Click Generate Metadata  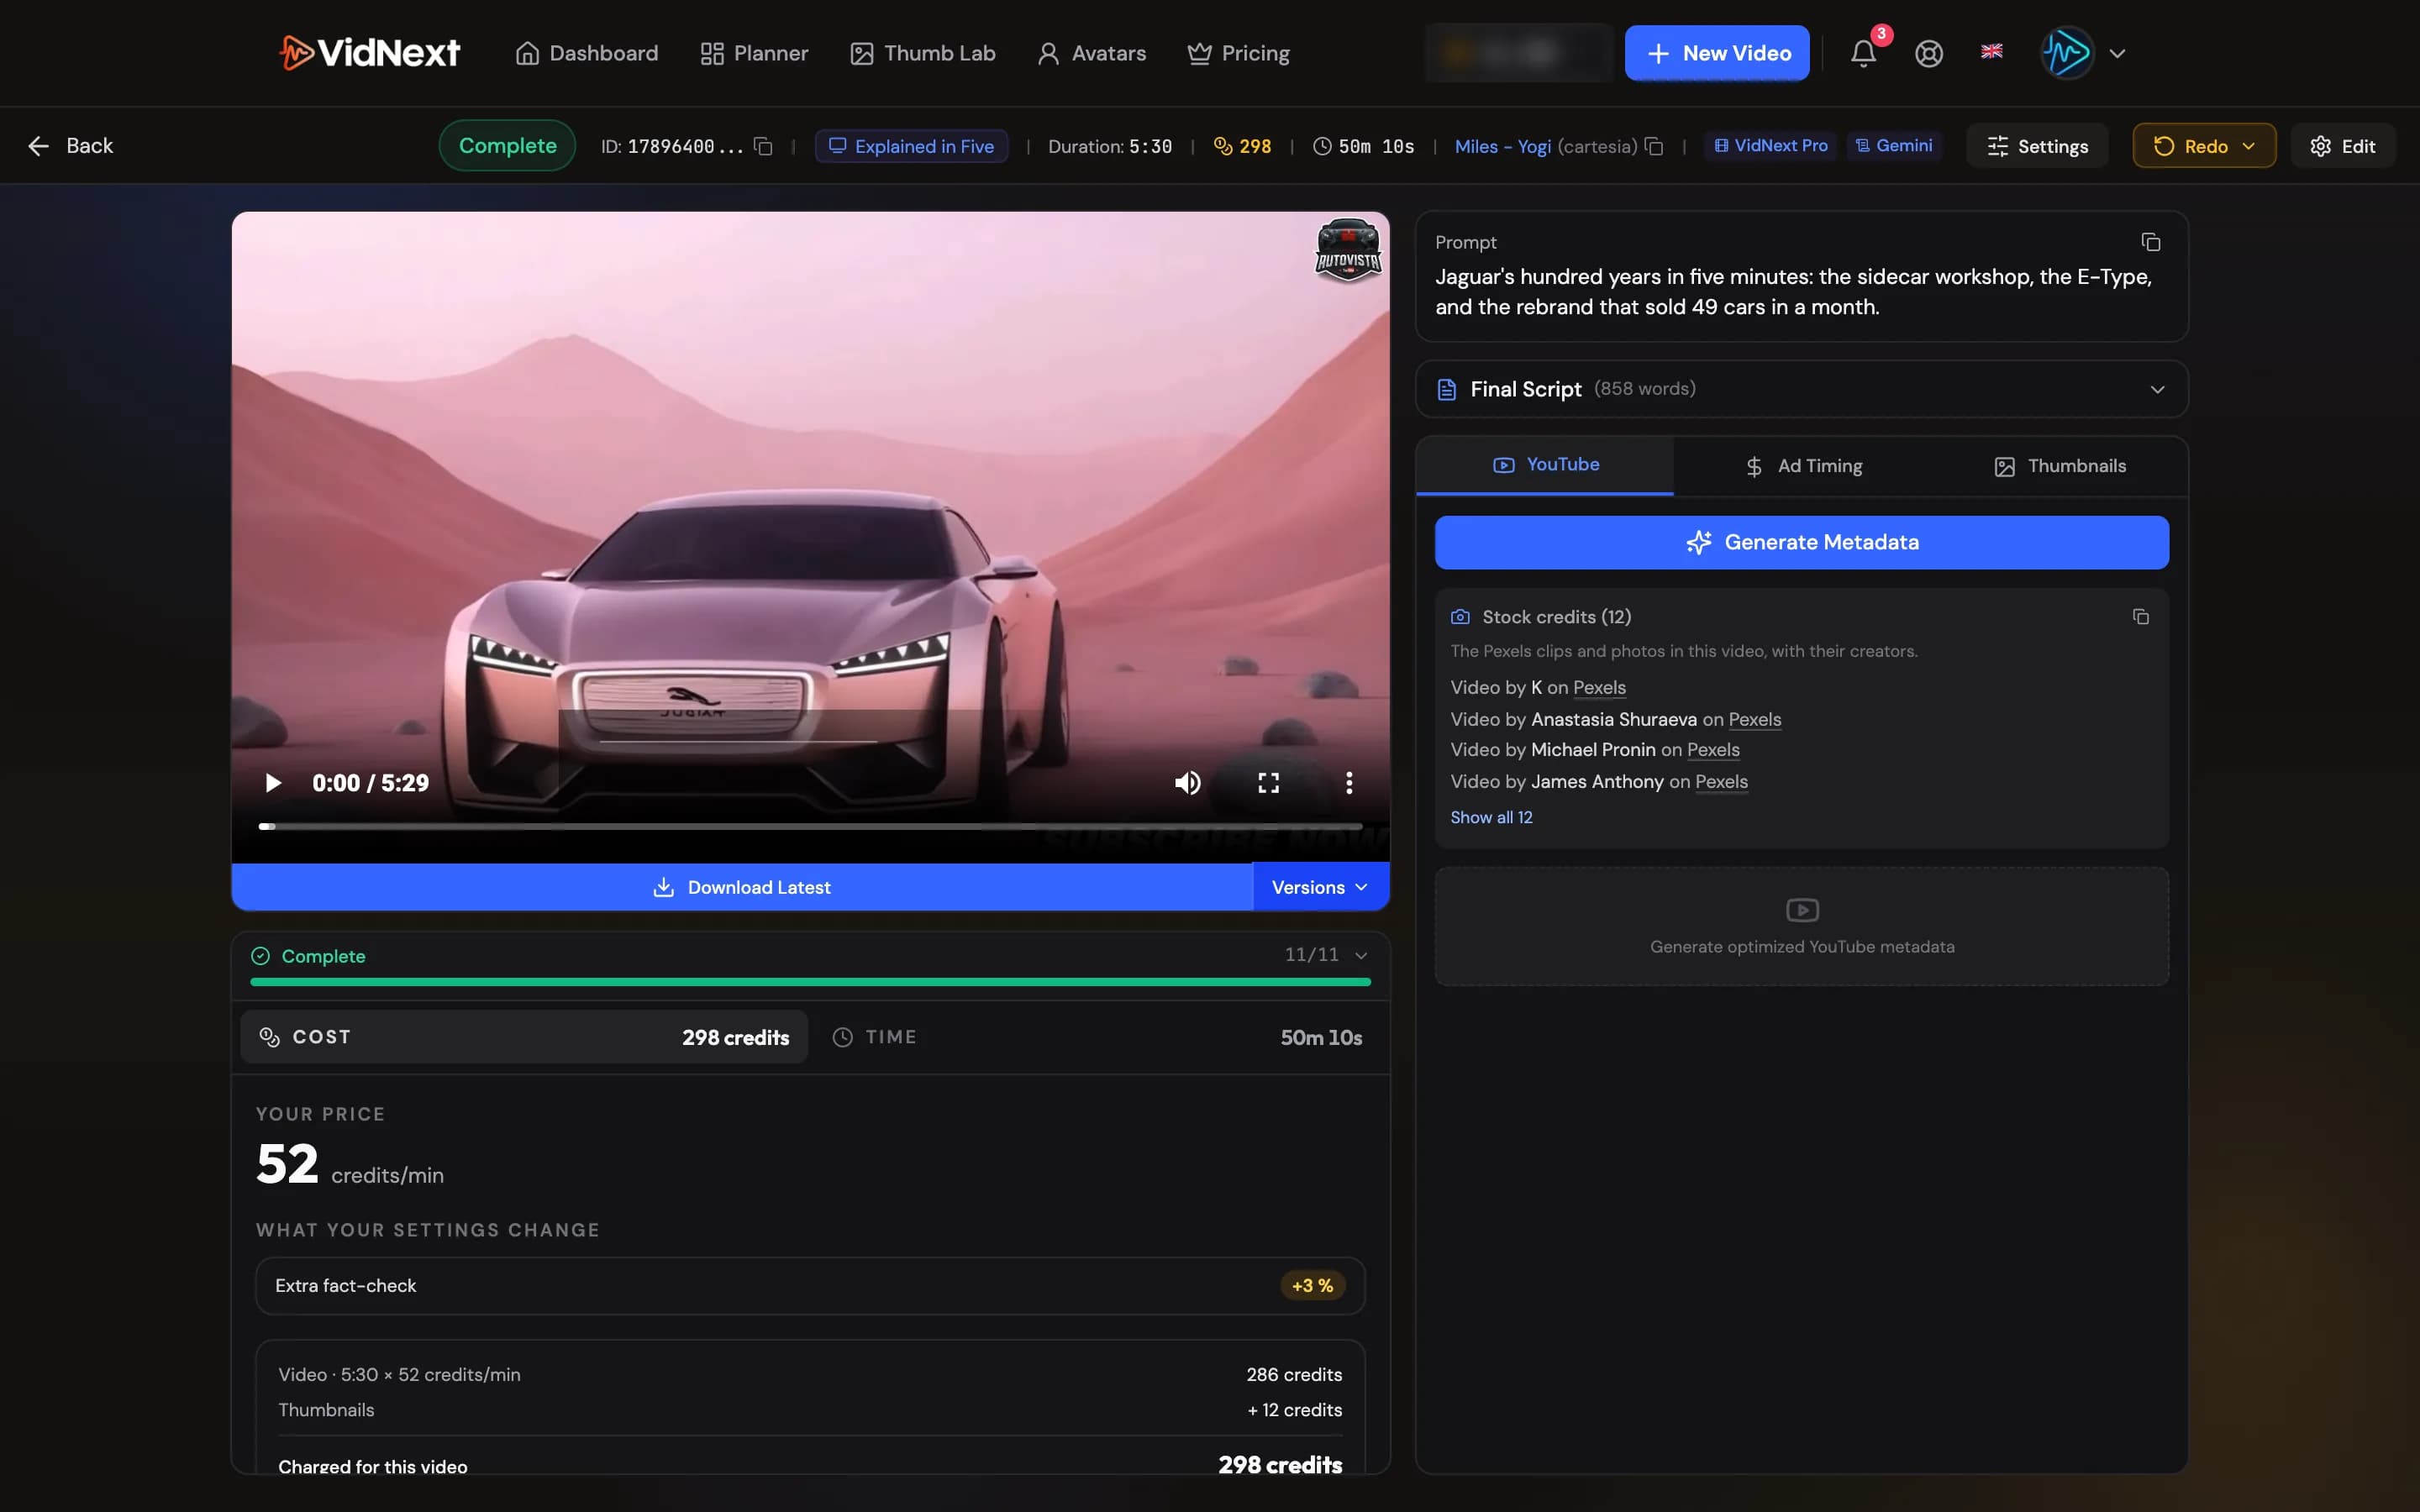tap(1801, 542)
